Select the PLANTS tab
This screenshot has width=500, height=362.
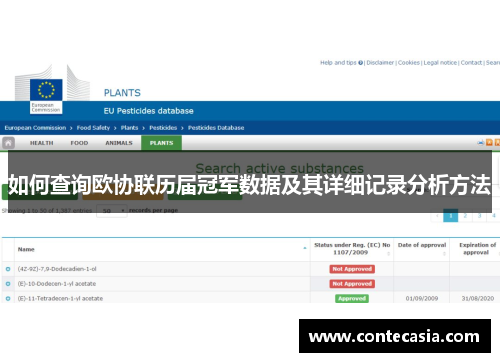tap(161, 143)
